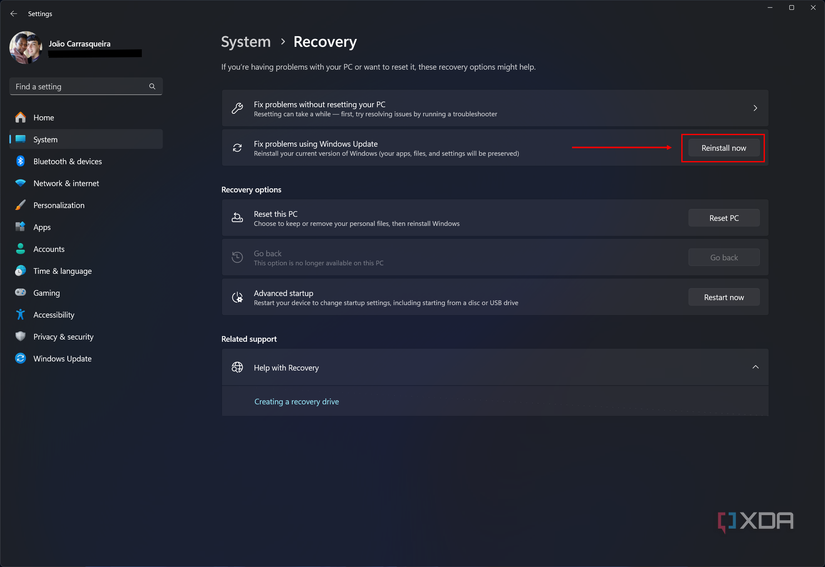825x567 pixels.
Task: Click the Home house icon
Action: 21,117
